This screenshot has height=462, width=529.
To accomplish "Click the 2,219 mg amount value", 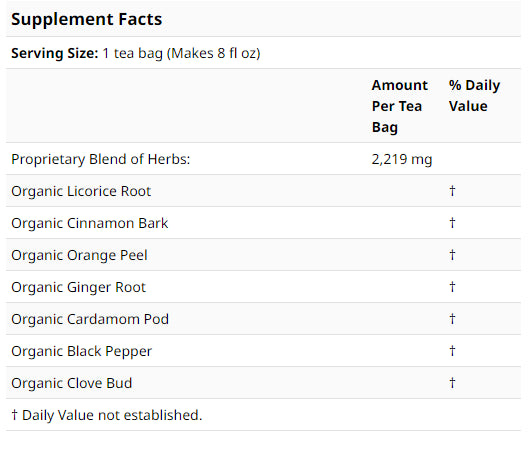I will point(402,159).
